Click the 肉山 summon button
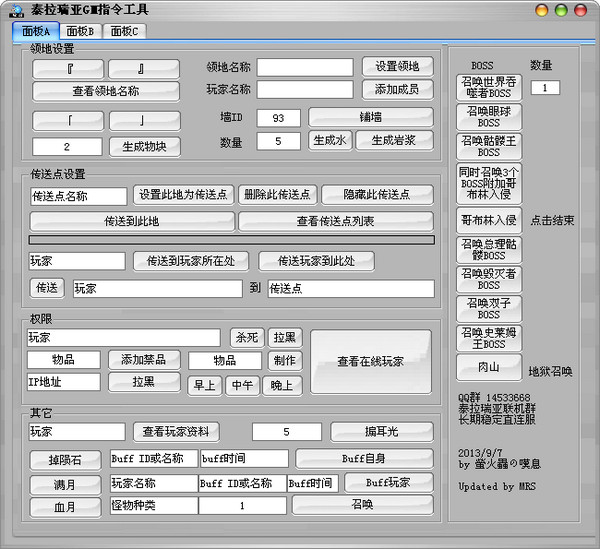 click(488, 365)
